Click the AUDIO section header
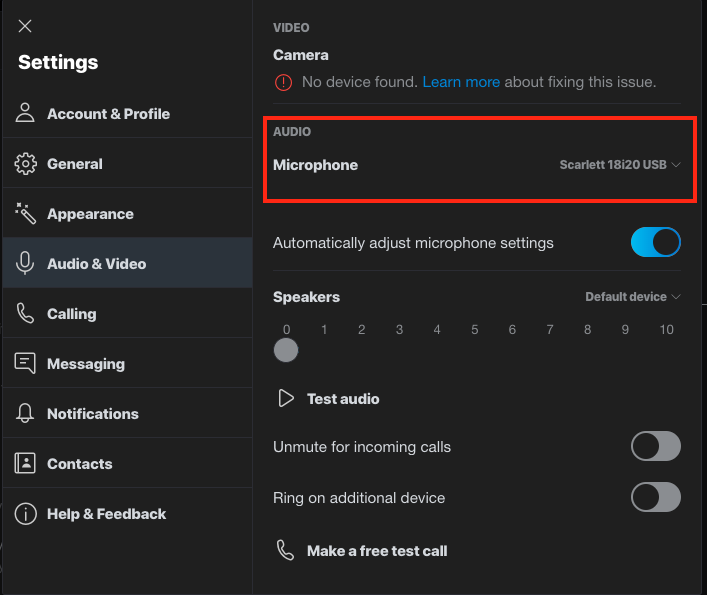The image size is (707, 595). tap(292, 132)
